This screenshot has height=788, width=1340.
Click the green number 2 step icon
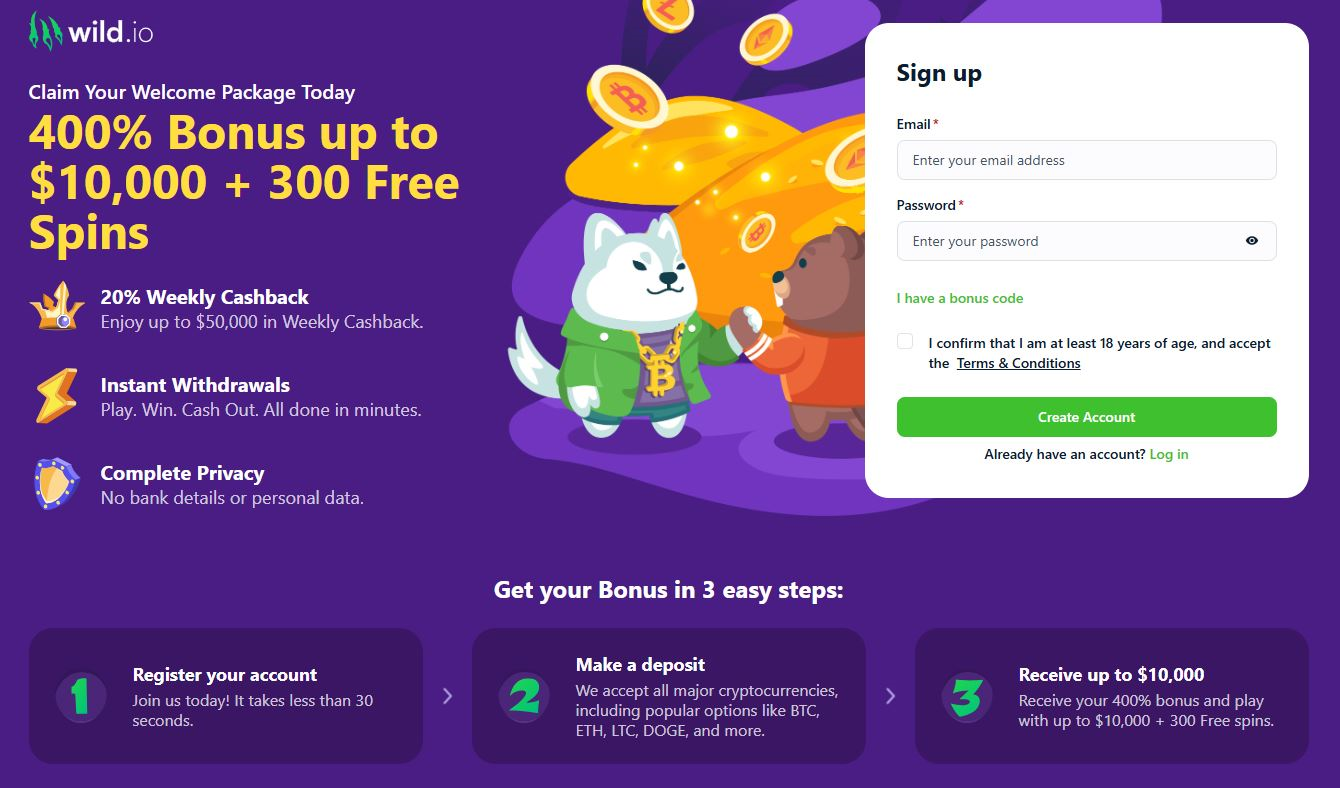point(523,696)
